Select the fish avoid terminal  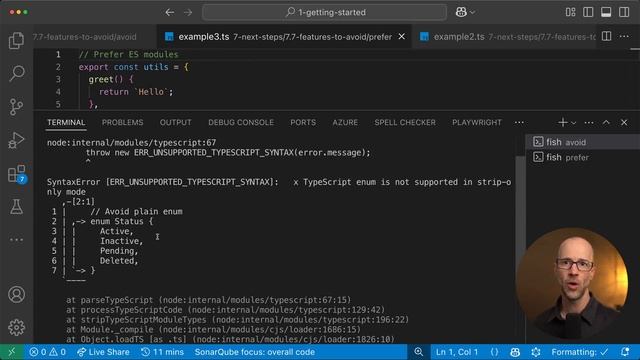(x=582, y=142)
